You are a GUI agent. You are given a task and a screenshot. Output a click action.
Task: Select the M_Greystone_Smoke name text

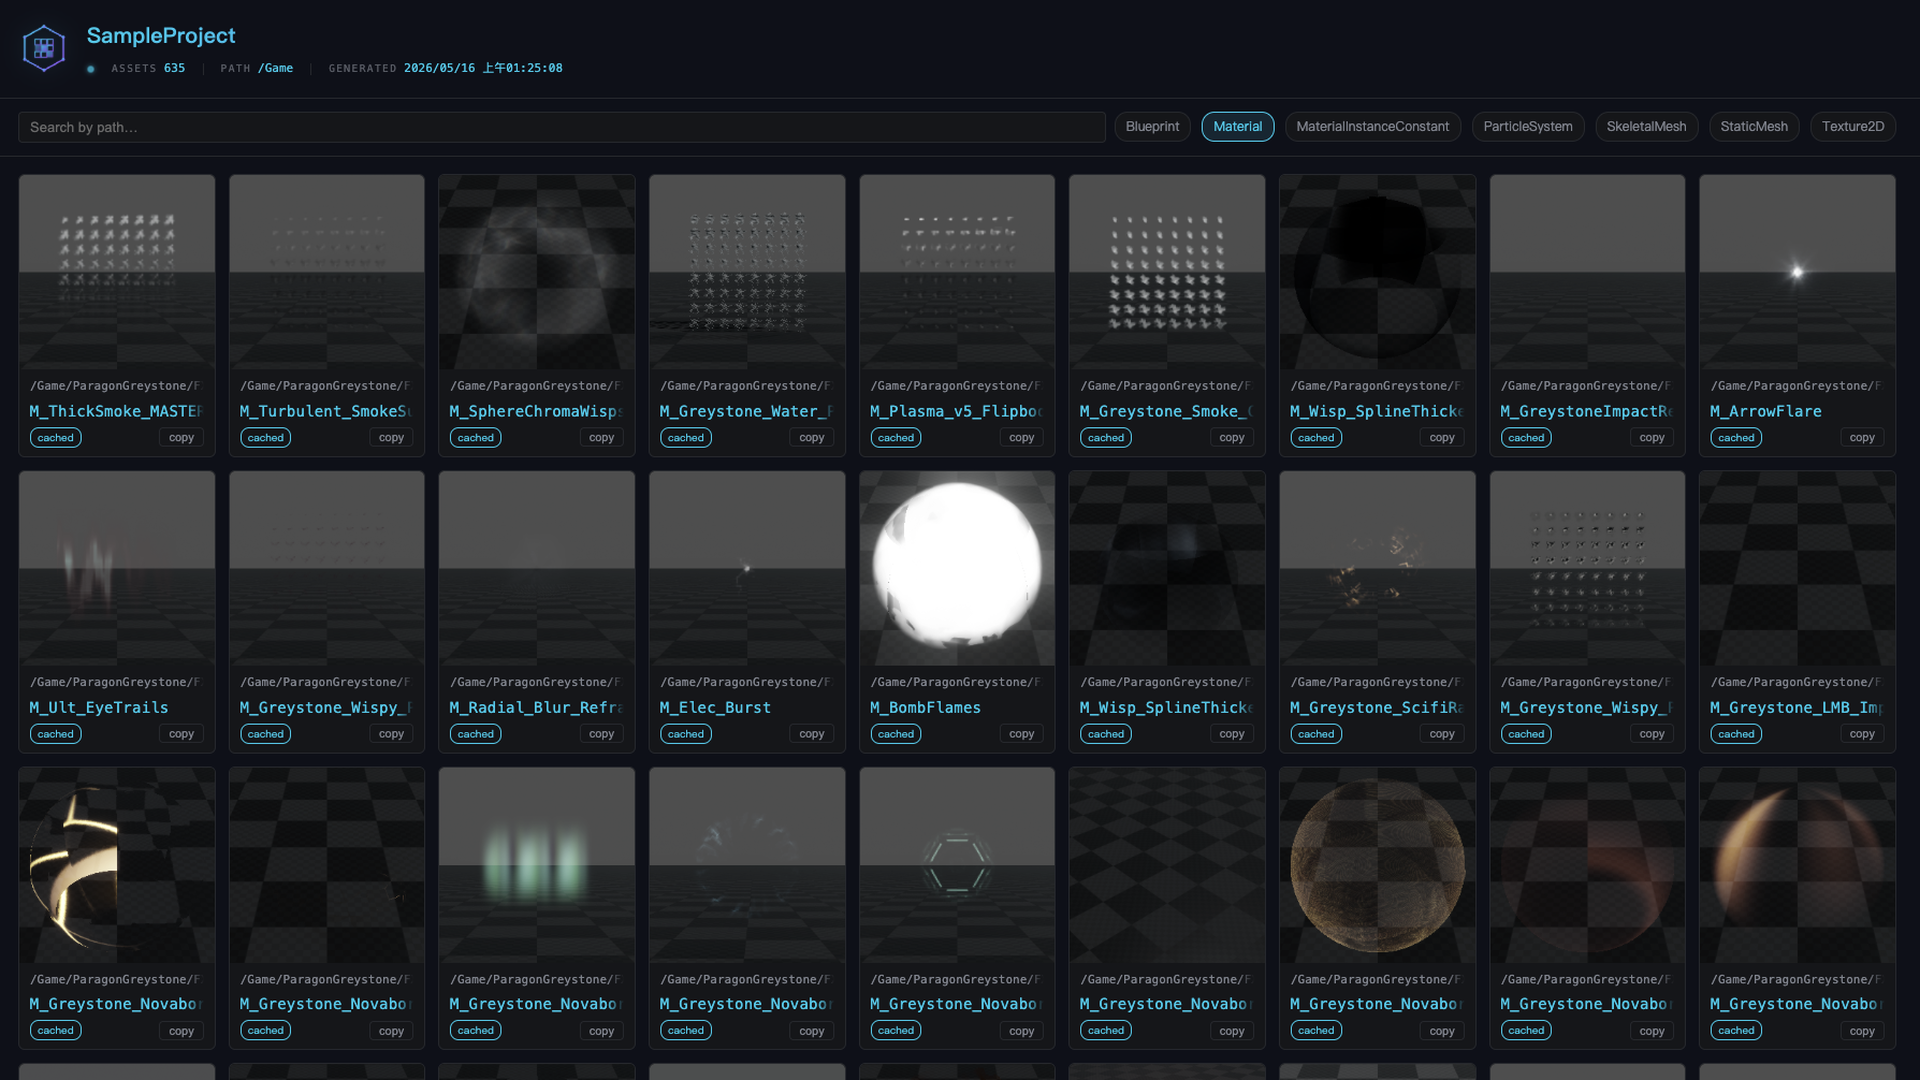(1166, 411)
